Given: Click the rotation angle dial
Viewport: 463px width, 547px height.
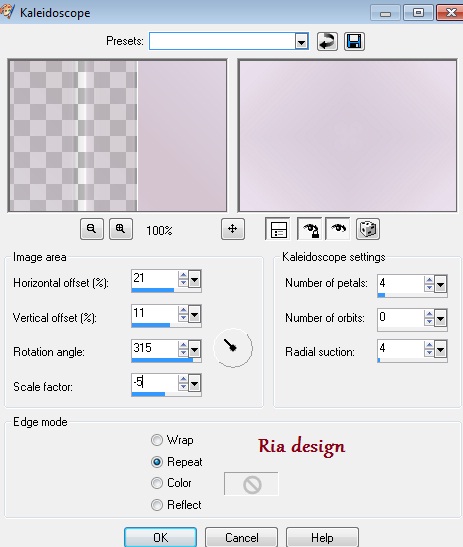Looking at the screenshot, I should (x=233, y=348).
